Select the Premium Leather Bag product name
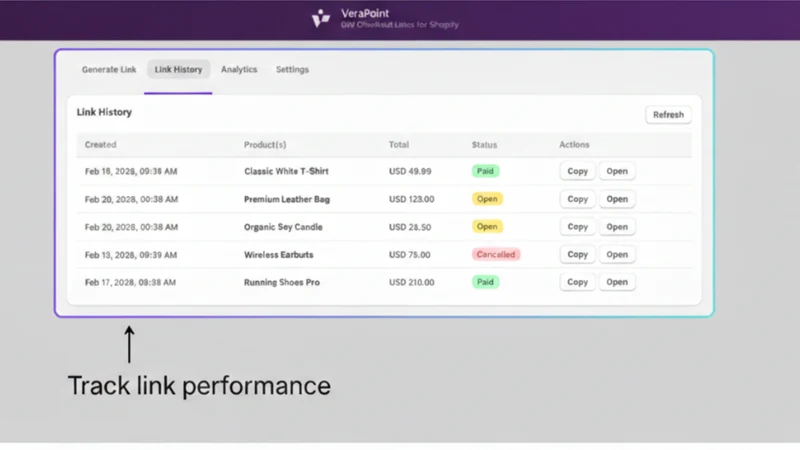This screenshot has height=450, width=800. pos(287,199)
